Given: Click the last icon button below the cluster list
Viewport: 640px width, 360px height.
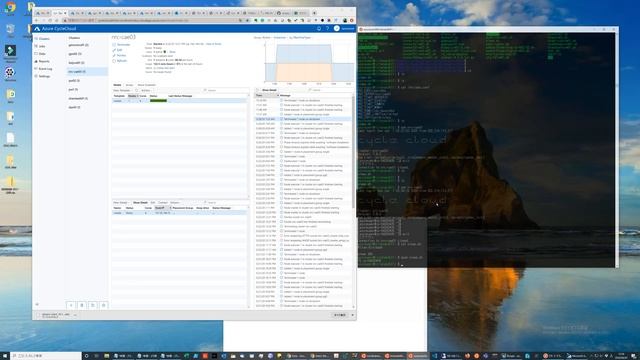Looking at the screenshot, I should (104, 305).
